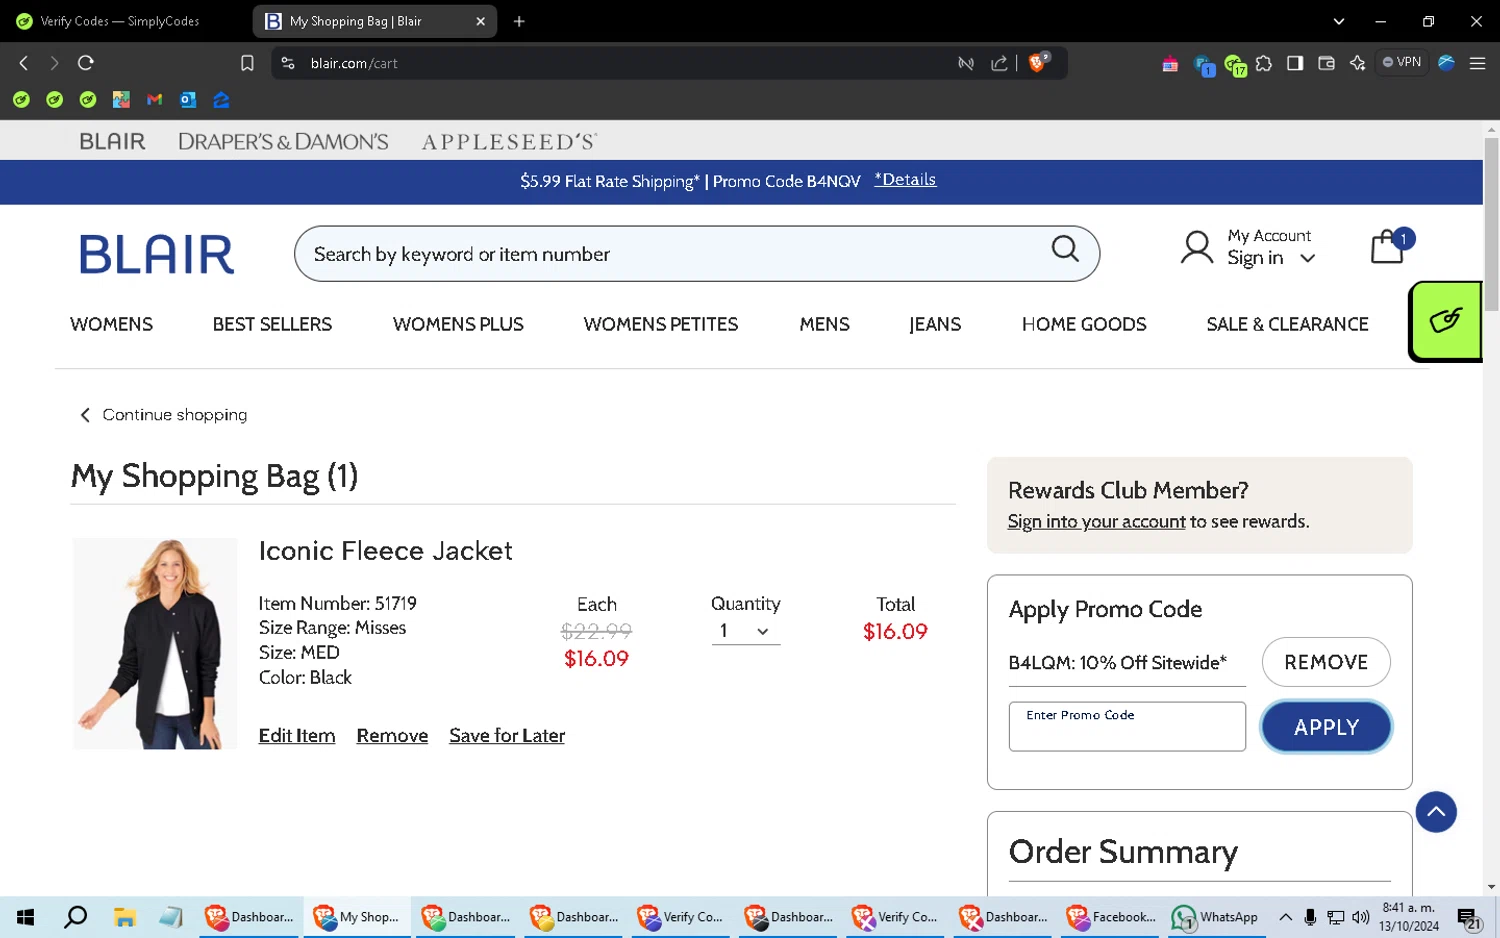Open the tab search dropdown arrow
This screenshot has width=1500, height=938.
1339,21
